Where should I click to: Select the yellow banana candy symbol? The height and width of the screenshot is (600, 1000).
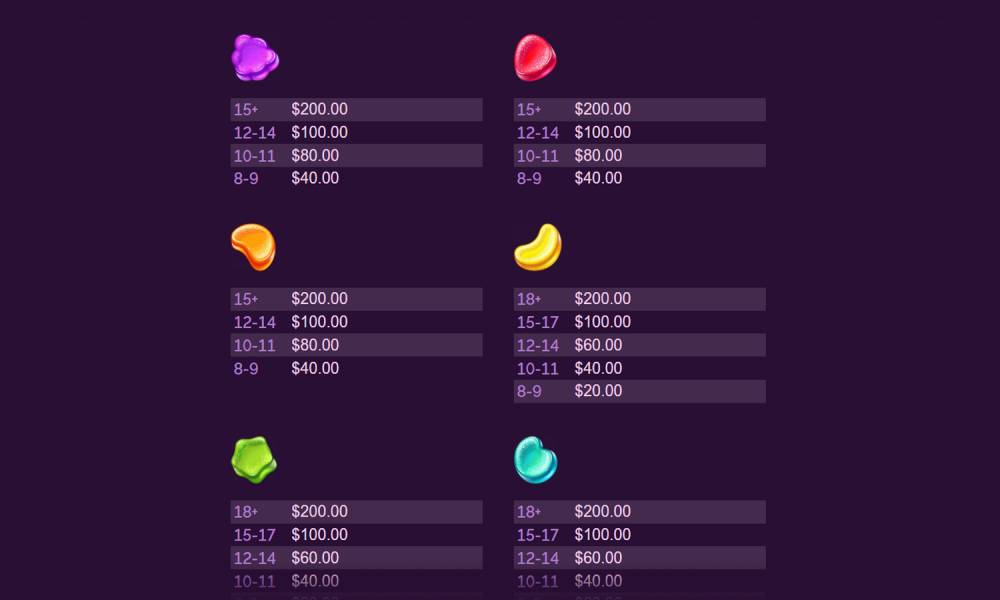(x=538, y=247)
